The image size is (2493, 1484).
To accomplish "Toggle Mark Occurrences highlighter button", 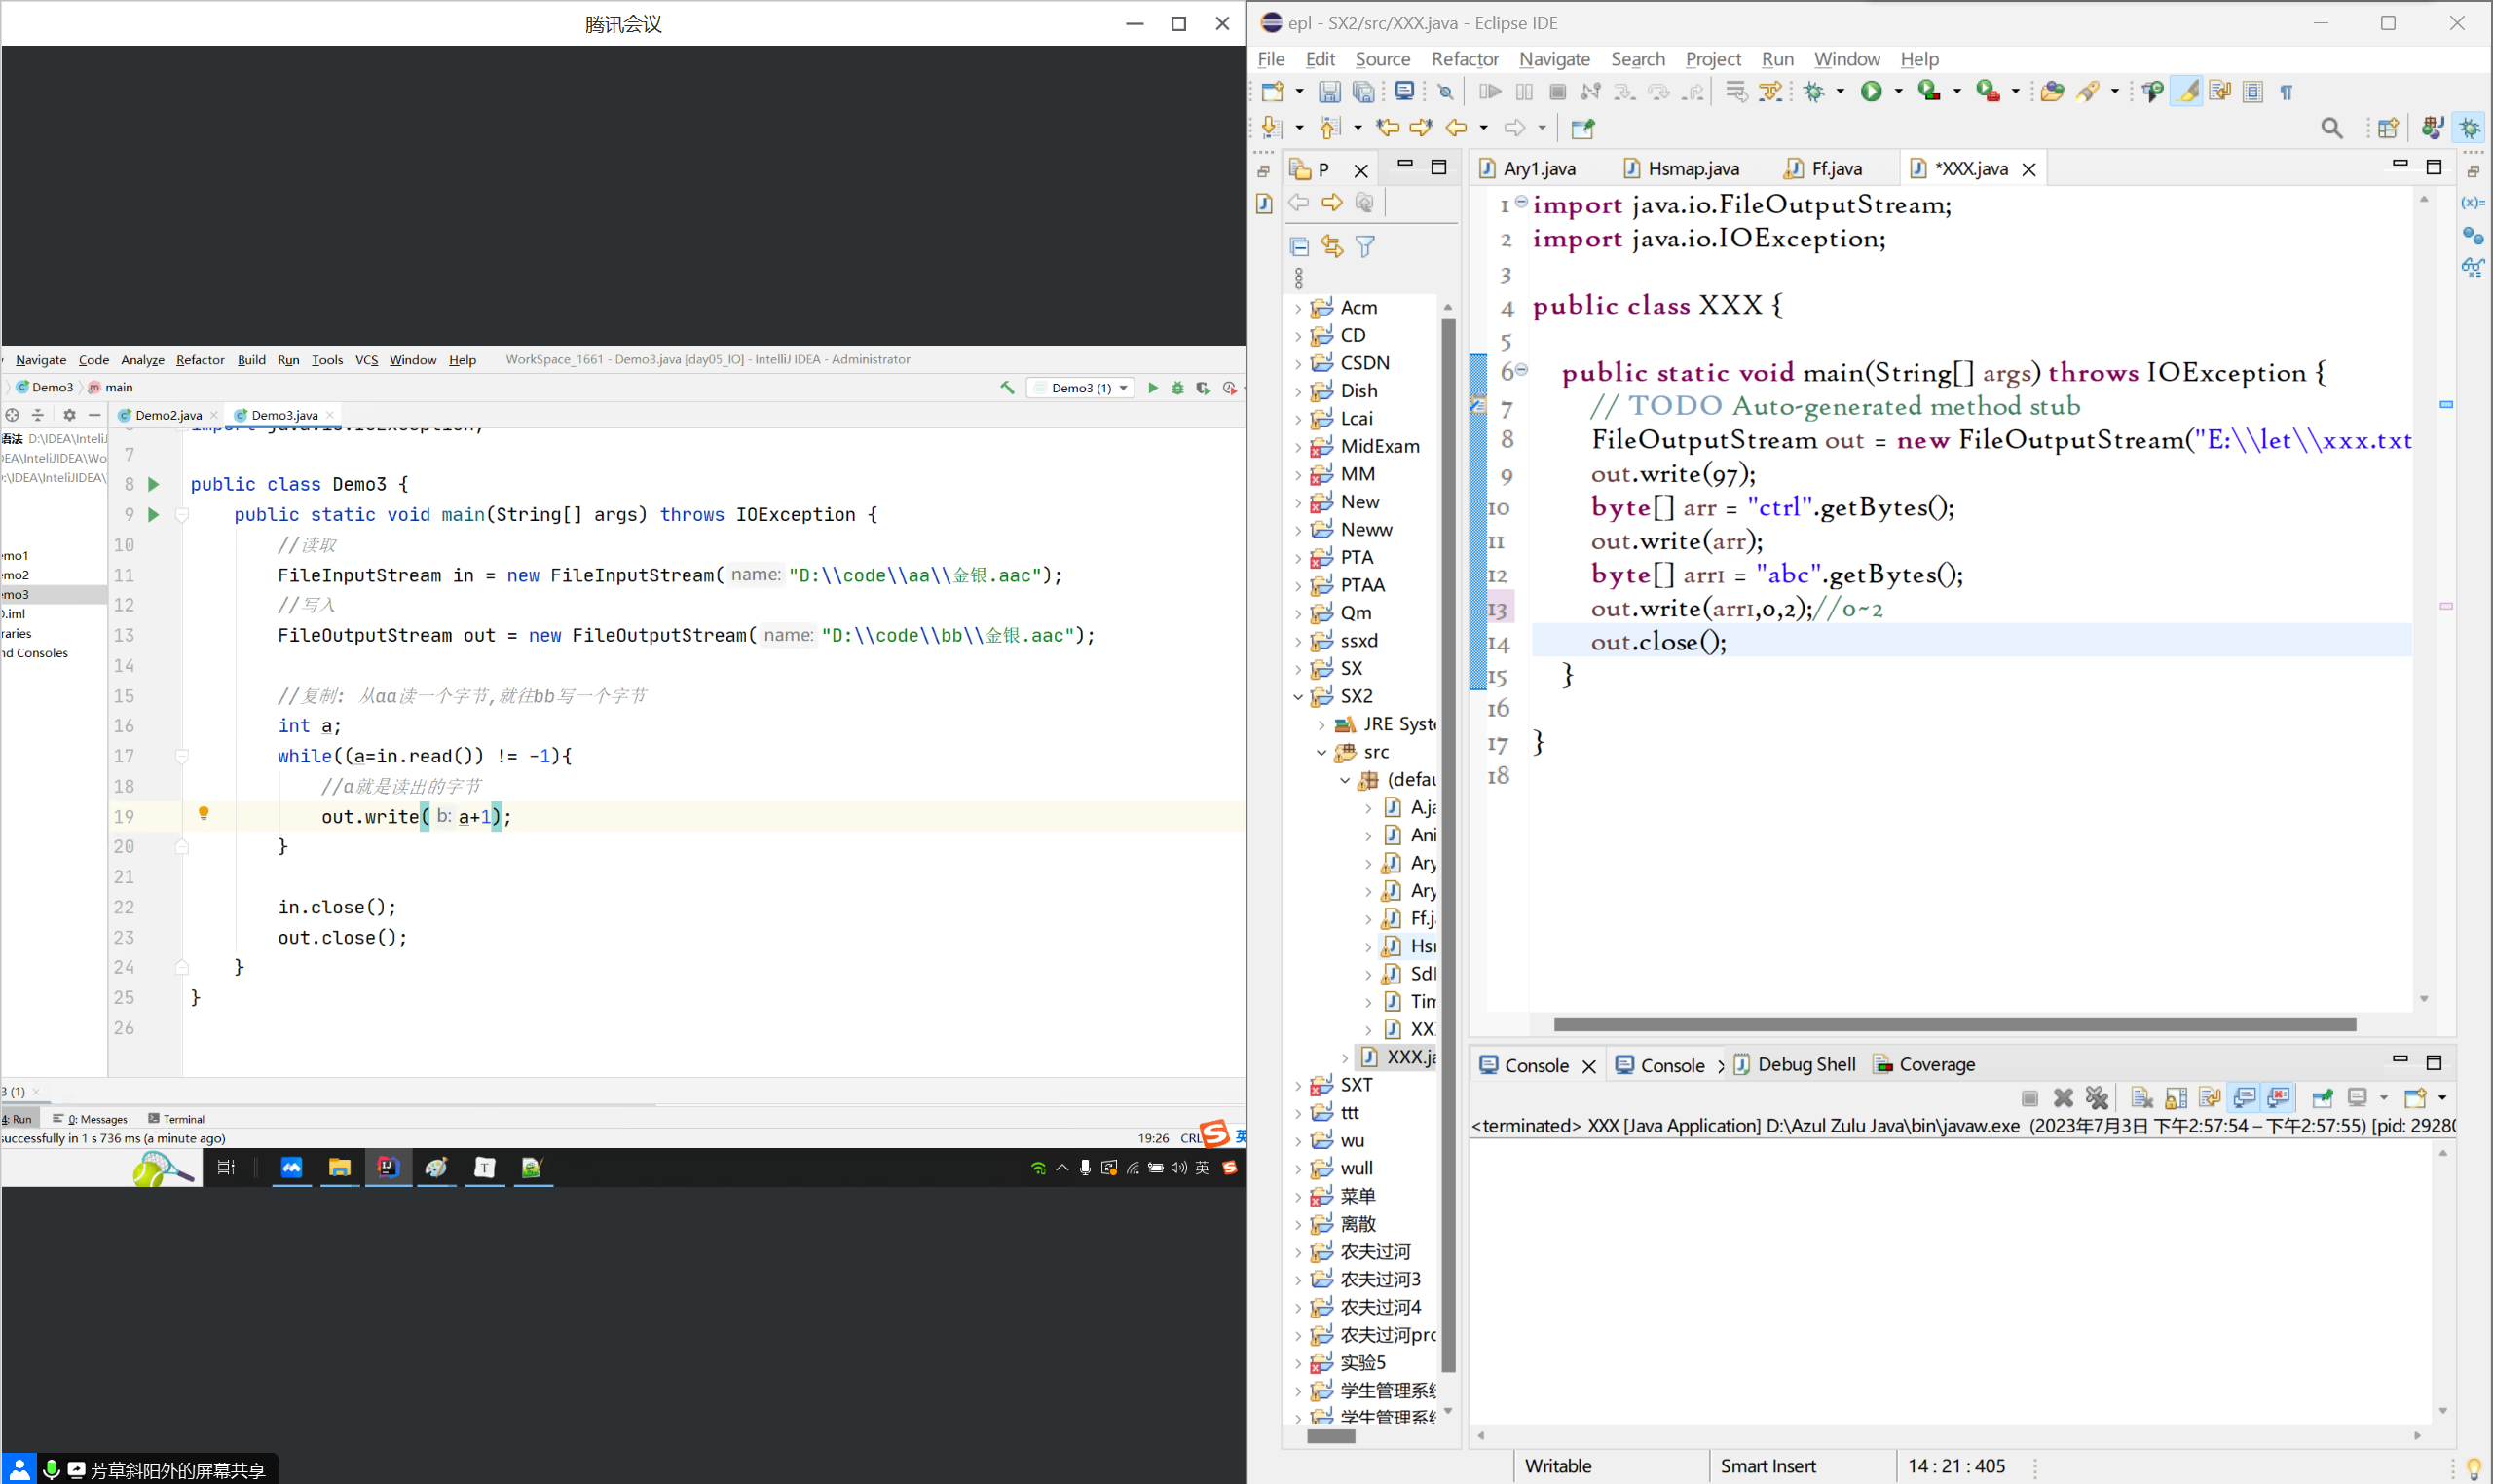I will coord(2186,92).
